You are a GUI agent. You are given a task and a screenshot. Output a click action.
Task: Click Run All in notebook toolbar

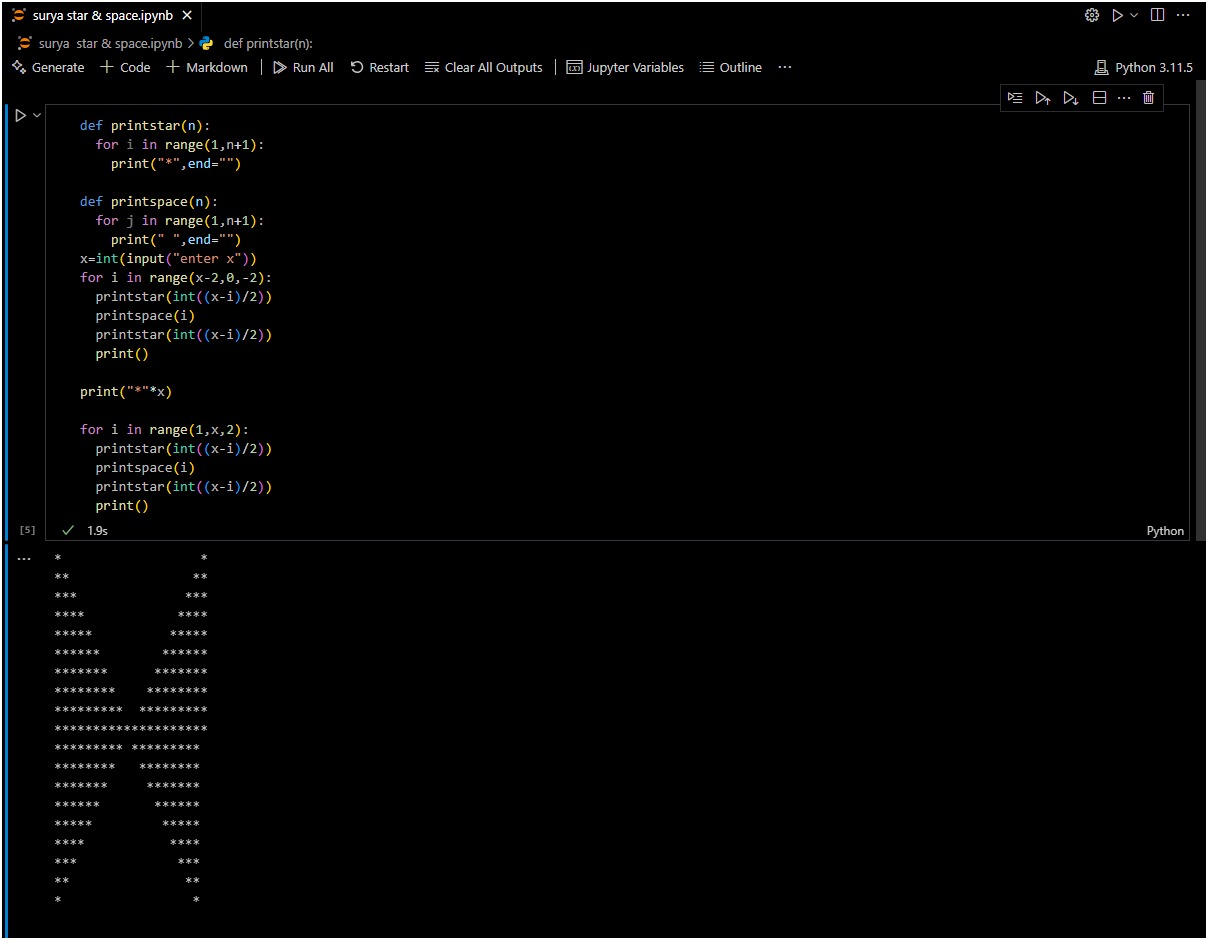(x=303, y=67)
